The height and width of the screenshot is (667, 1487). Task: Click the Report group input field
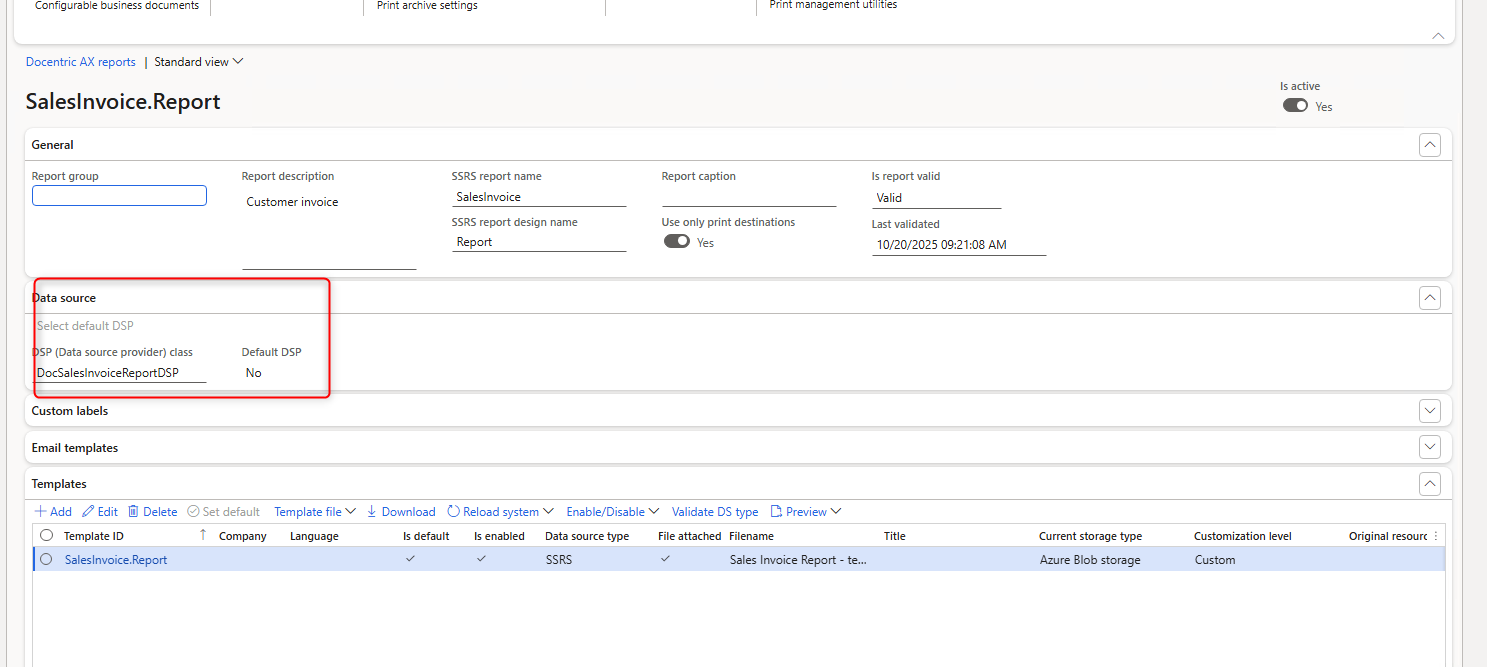tap(119, 196)
